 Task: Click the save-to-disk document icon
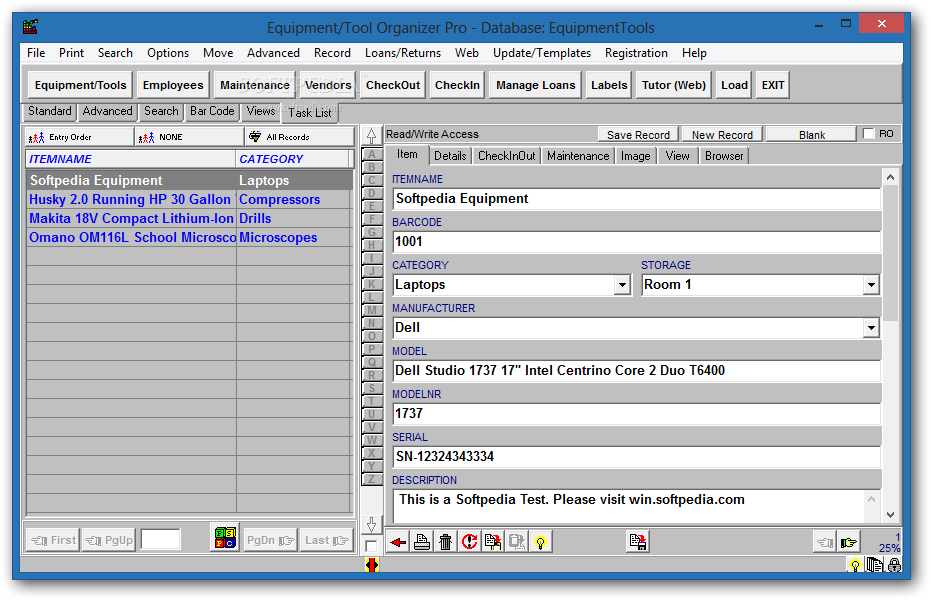[x=638, y=542]
